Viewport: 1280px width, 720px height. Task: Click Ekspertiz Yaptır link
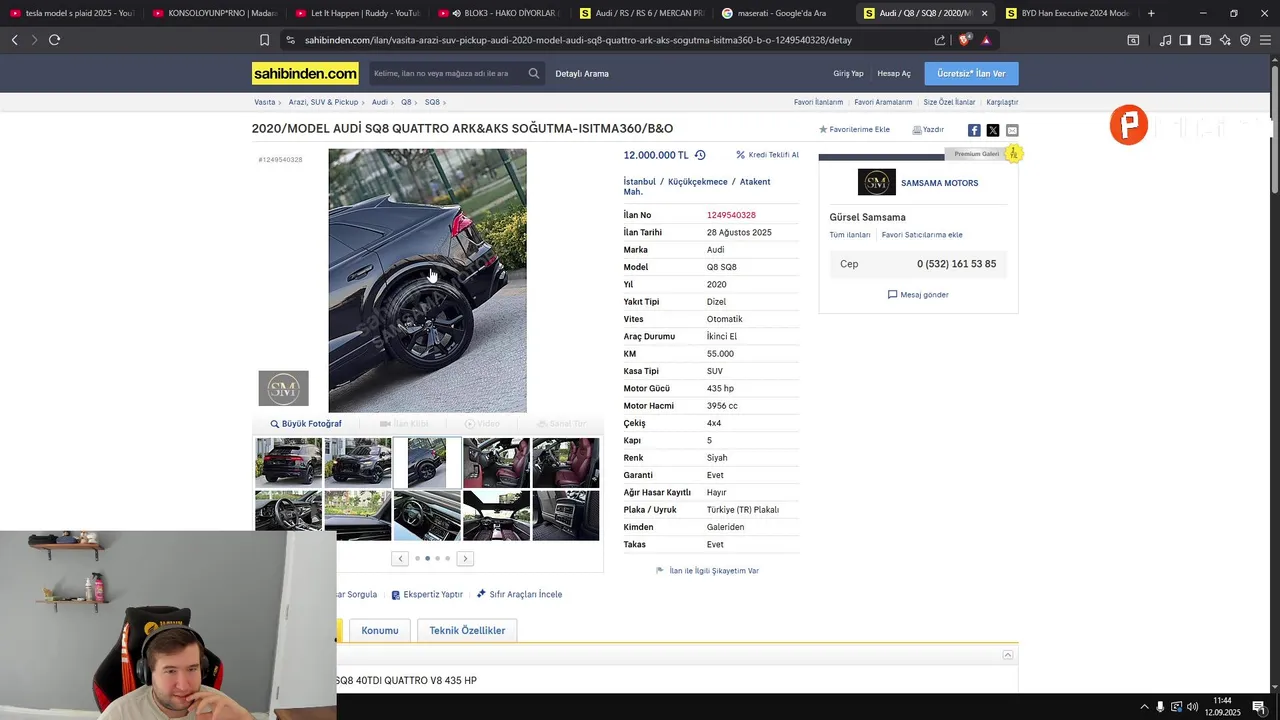pyautogui.click(x=427, y=594)
